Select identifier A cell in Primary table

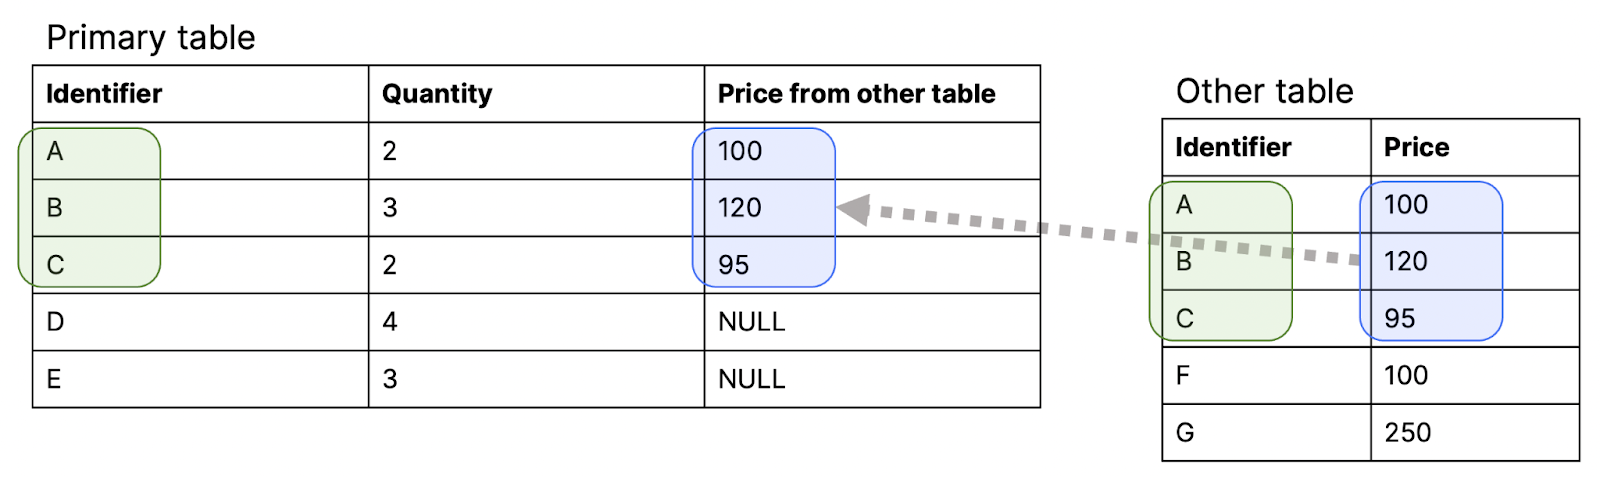tap(56, 151)
